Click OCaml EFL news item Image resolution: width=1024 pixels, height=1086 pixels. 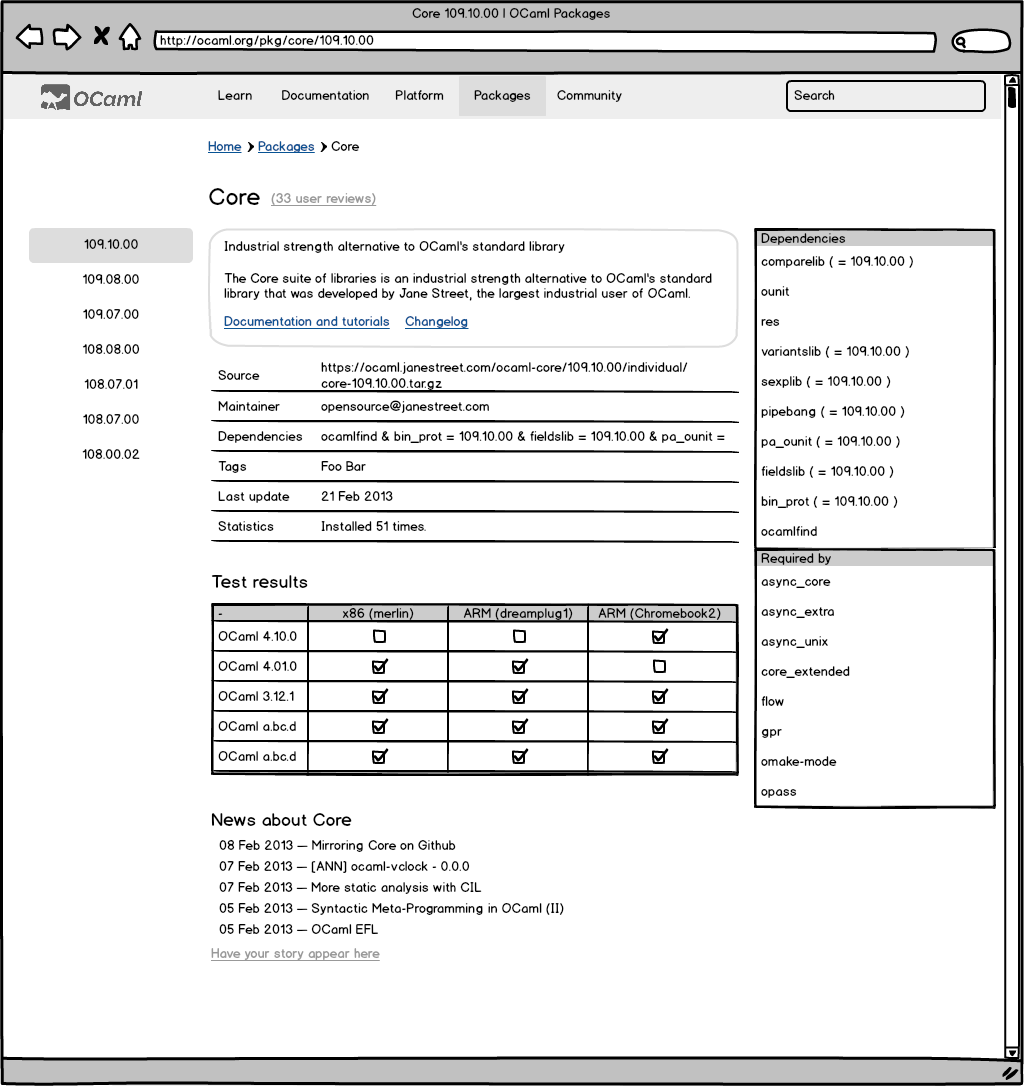344,929
